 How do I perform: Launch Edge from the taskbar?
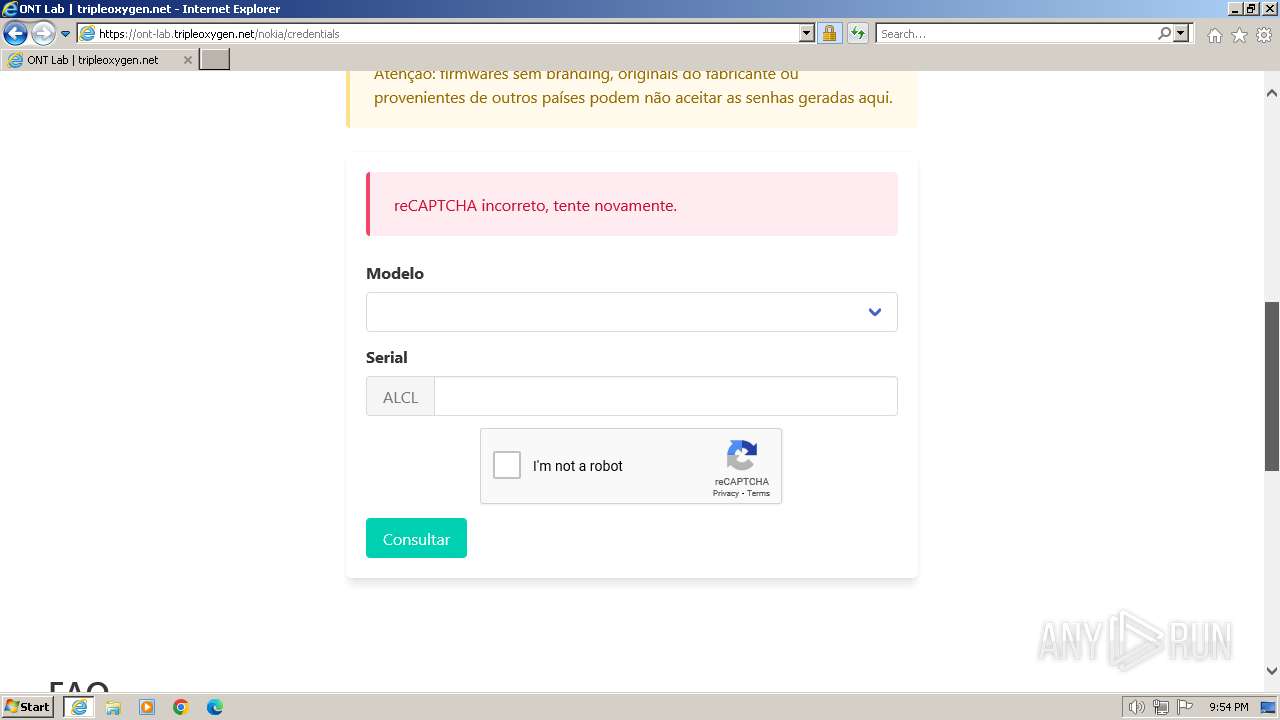215,707
